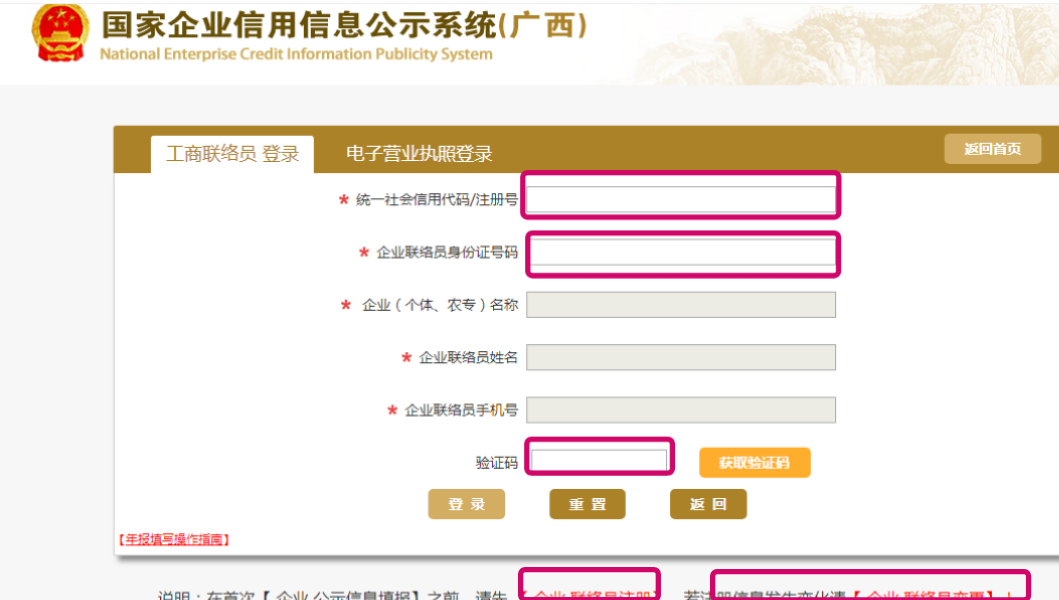The width and height of the screenshot is (1059, 600).
Task: Select the 企业联络员身份证号码 input box
Action: pyautogui.click(x=681, y=252)
